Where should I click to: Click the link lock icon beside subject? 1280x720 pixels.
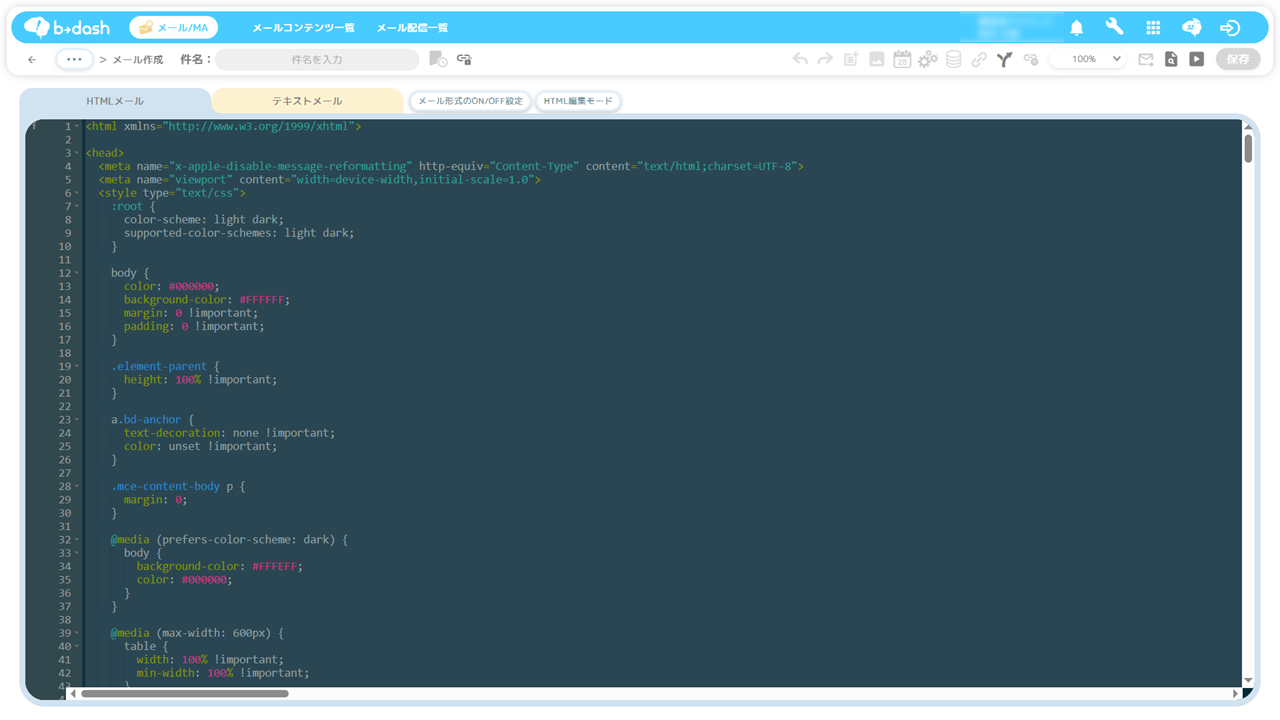click(x=464, y=59)
